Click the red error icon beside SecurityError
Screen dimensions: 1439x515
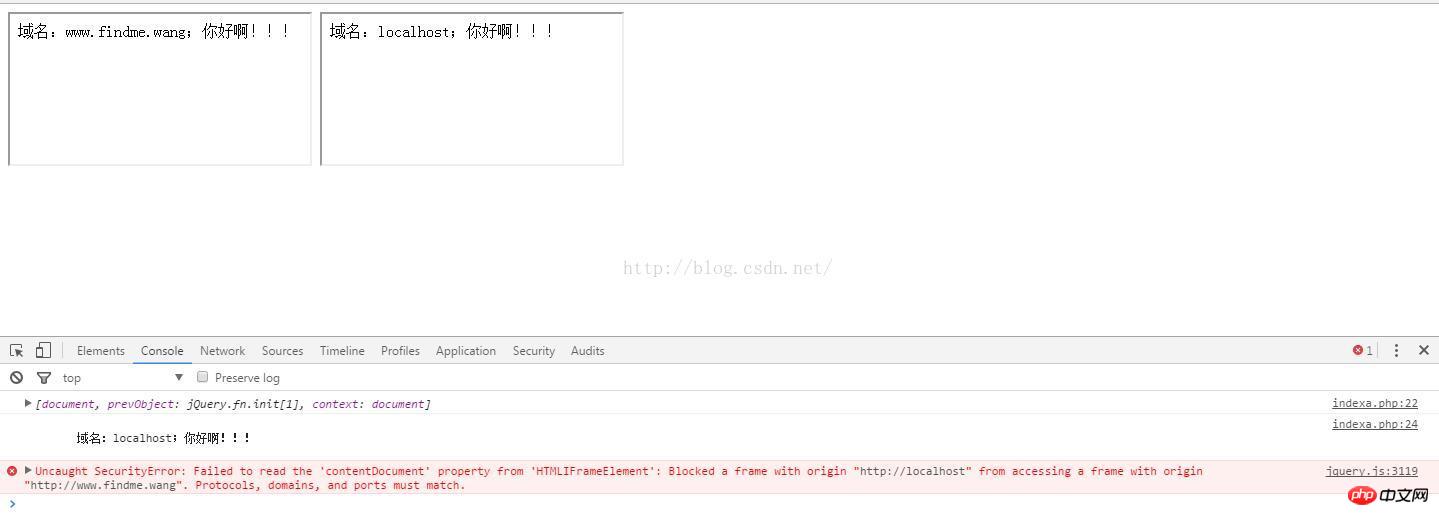pyautogui.click(x=12, y=471)
